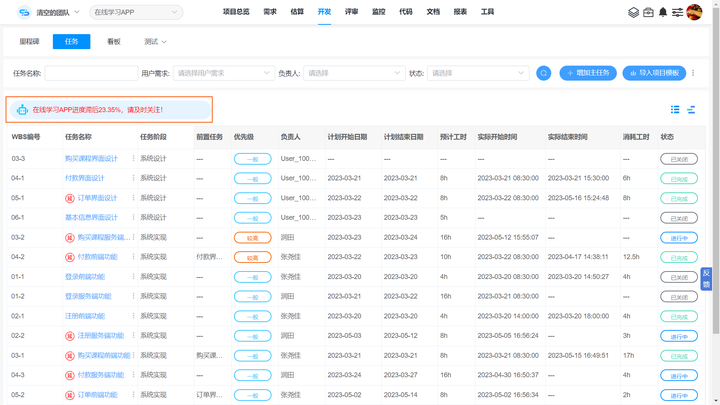Image resolution: width=720 pixels, height=405 pixels.
Task: Open row menu dots for 登录前端功能
Action: point(133,276)
